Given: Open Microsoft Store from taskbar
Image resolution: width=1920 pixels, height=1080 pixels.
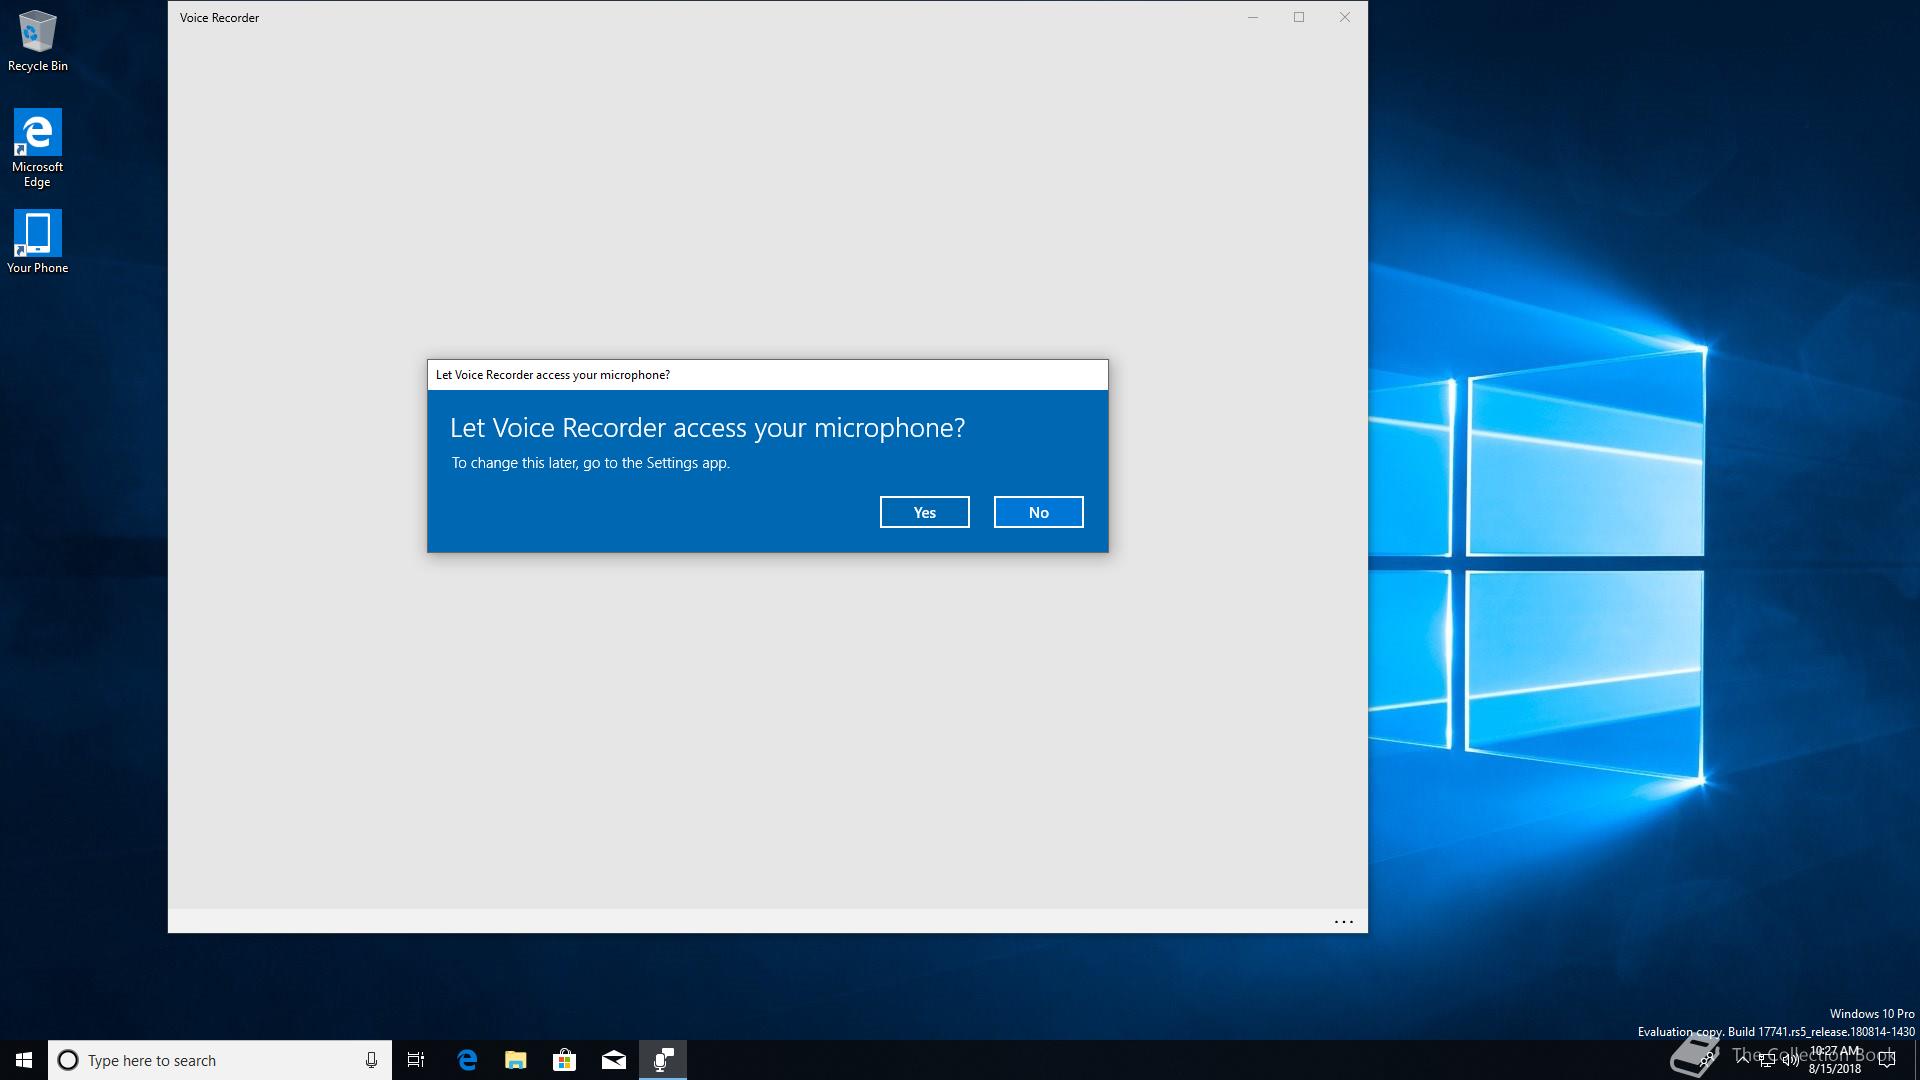Looking at the screenshot, I should pyautogui.click(x=565, y=1060).
